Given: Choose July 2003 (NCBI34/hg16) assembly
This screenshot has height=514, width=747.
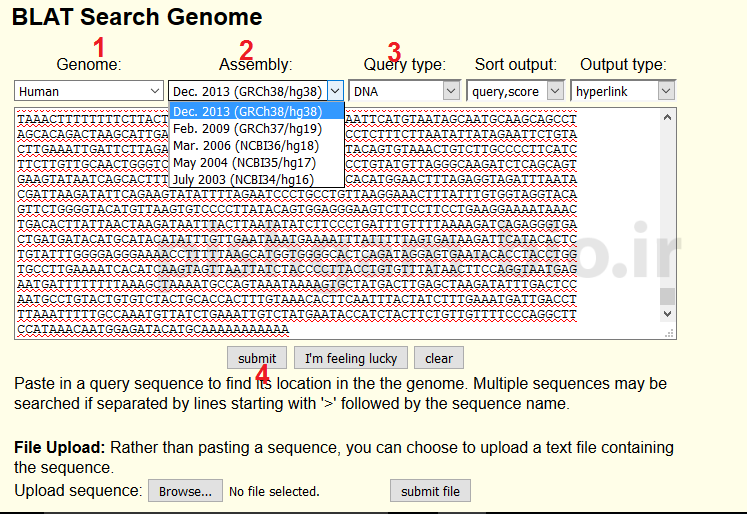Looking at the screenshot, I should [x=256, y=179].
